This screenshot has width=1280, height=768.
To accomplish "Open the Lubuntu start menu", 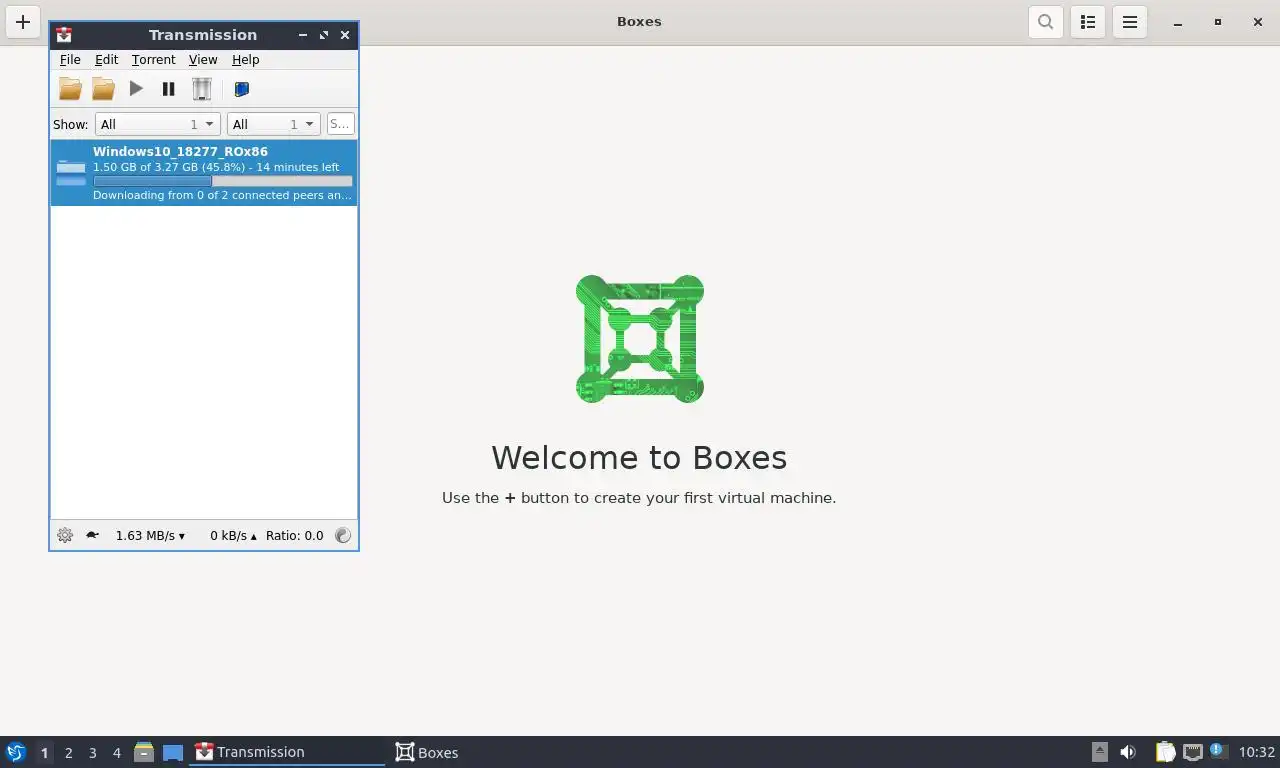I will (x=16, y=752).
